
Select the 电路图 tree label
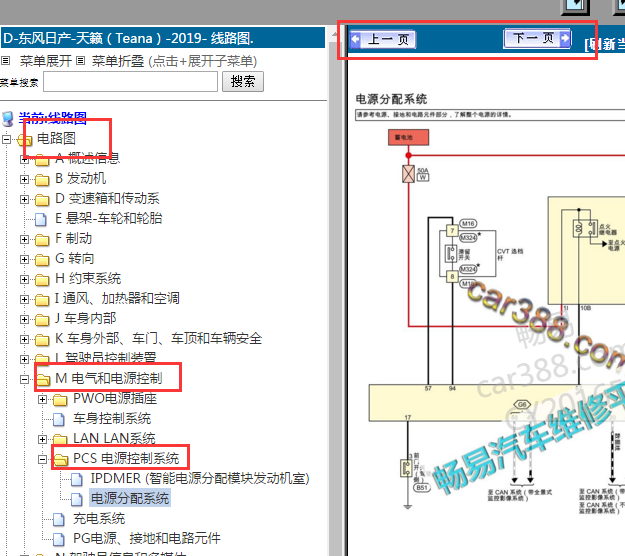point(56,138)
